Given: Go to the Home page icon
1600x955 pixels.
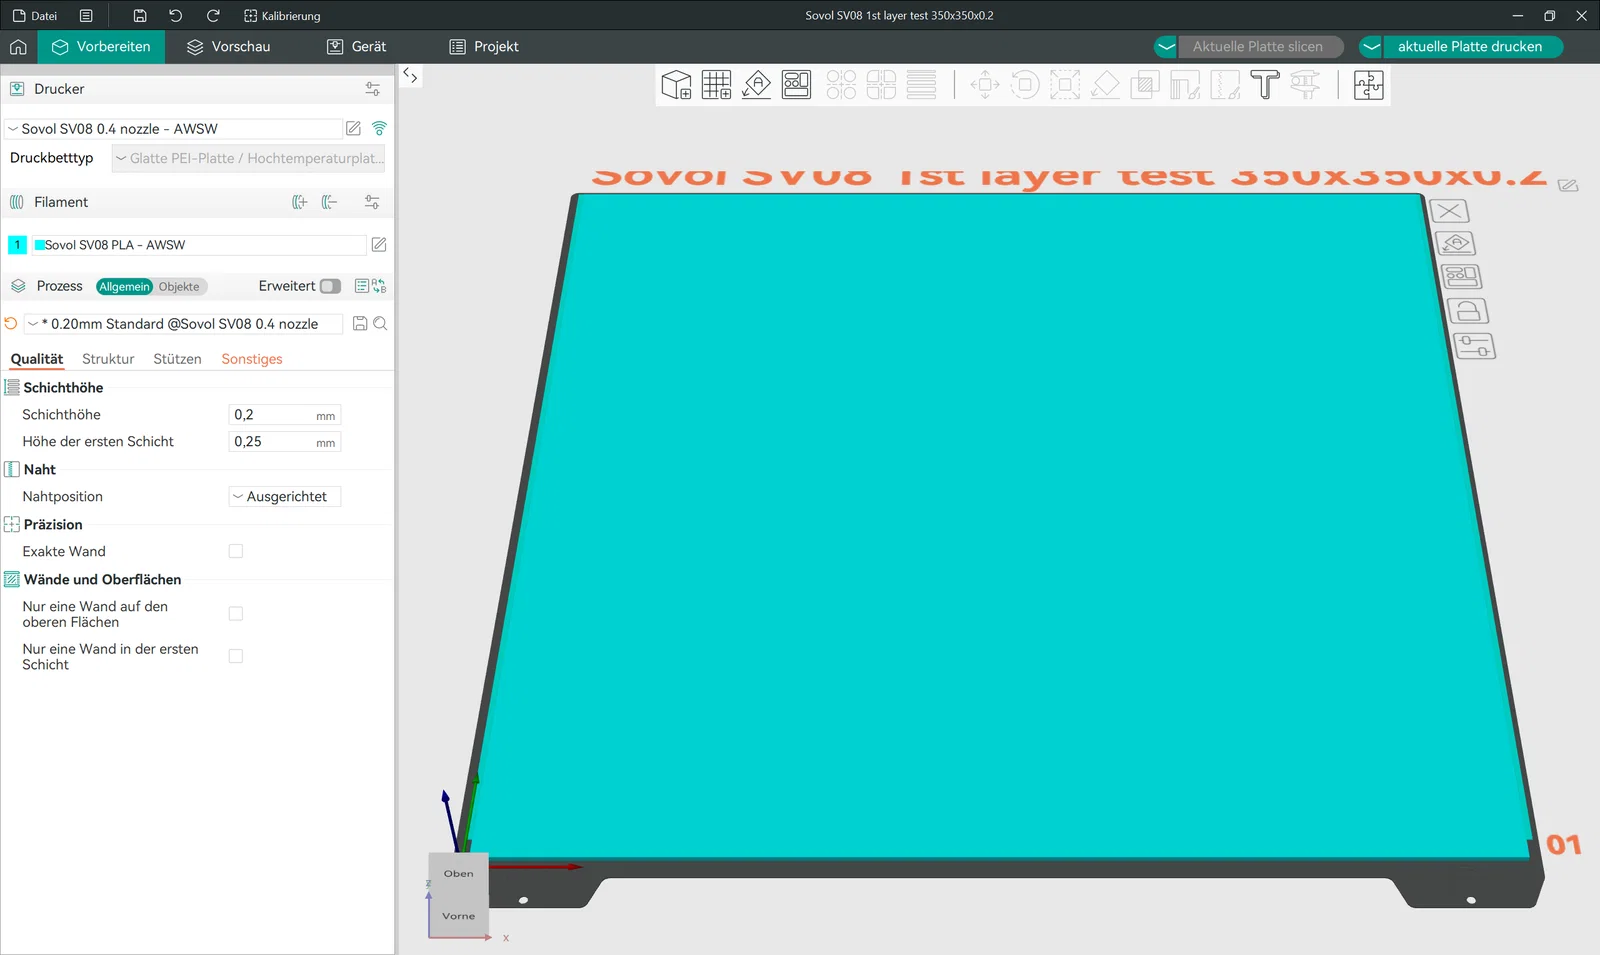Looking at the screenshot, I should pos(18,47).
